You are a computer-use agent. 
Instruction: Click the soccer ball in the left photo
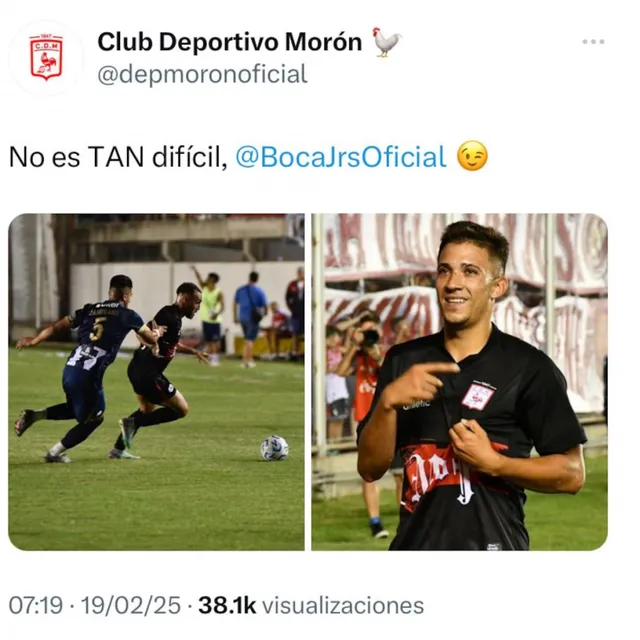[x=274, y=448]
